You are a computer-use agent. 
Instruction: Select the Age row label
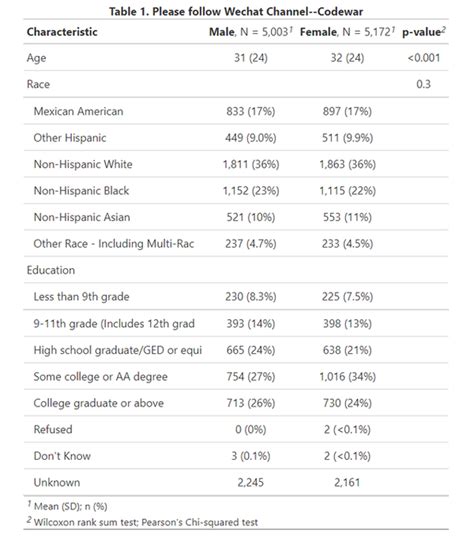tap(36, 58)
